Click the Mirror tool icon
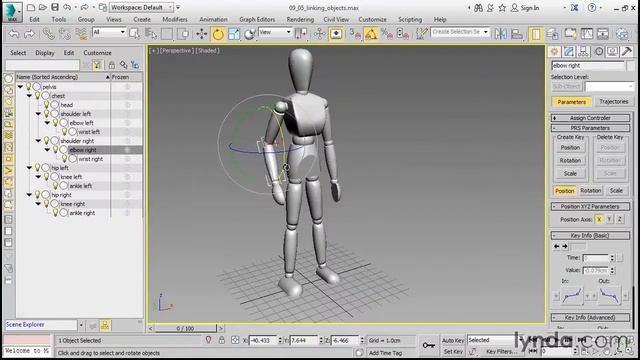Viewport: 640px width, 360px height. pos(501,34)
